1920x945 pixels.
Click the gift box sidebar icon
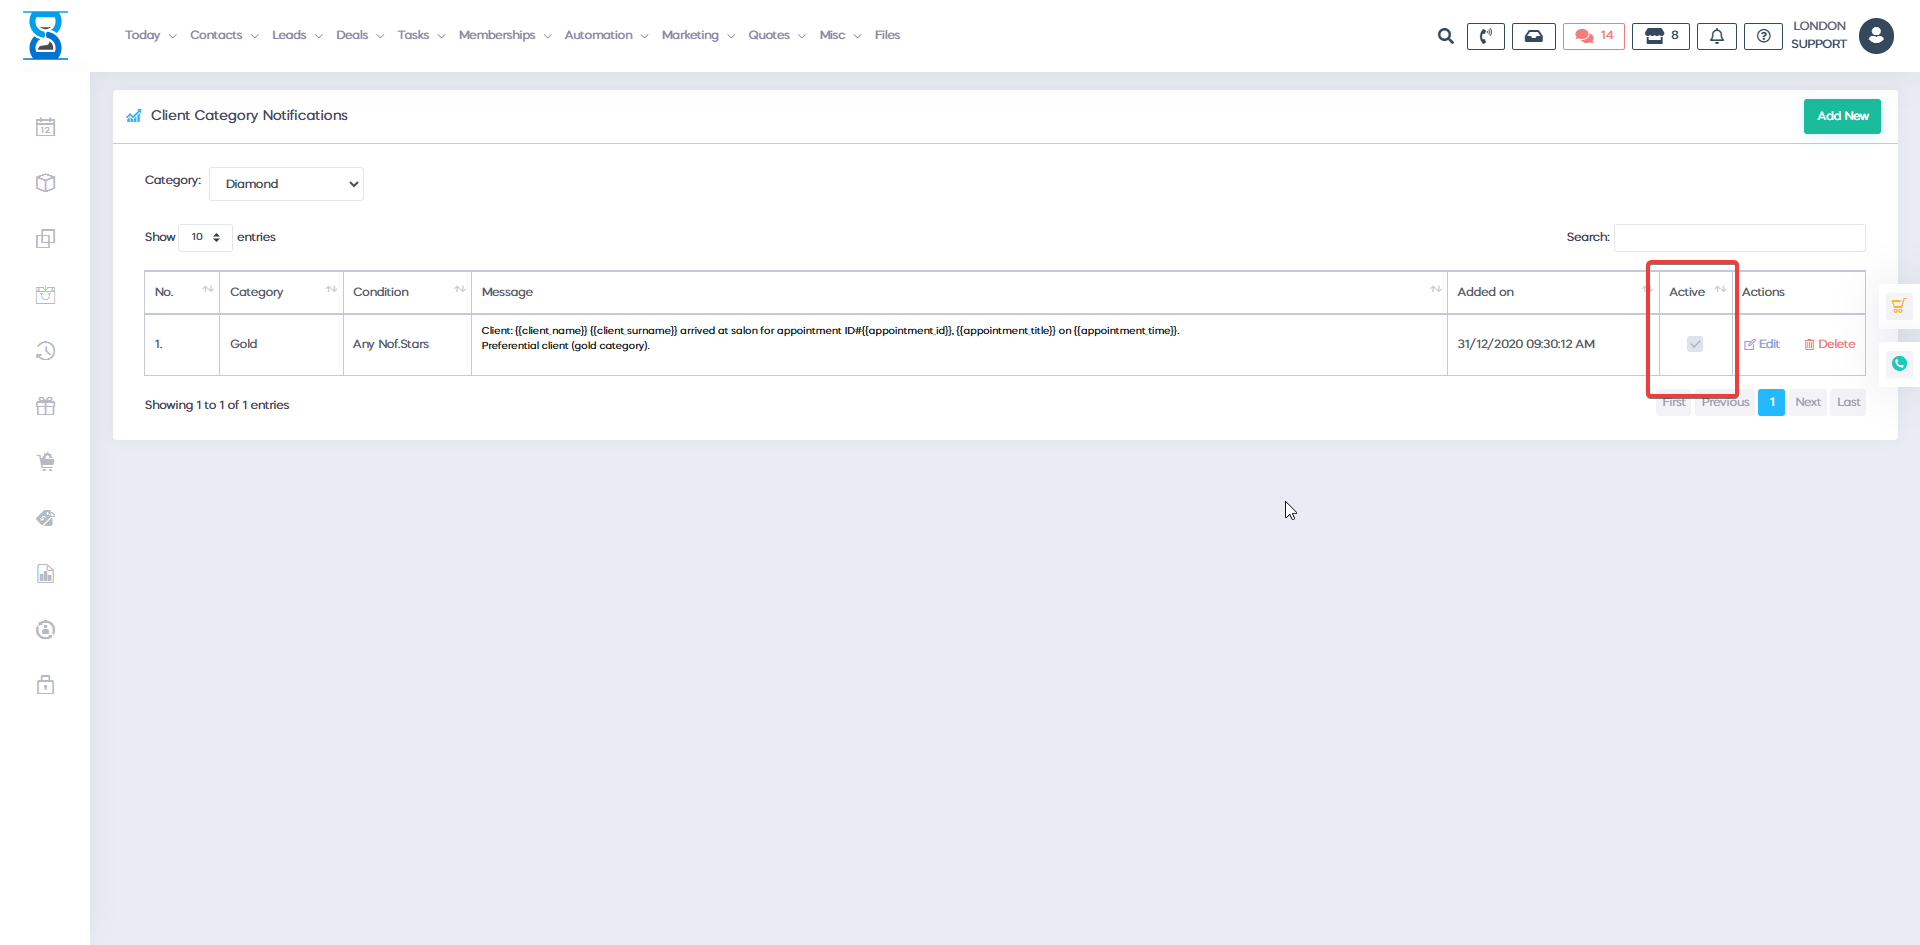pyautogui.click(x=45, y=406)
